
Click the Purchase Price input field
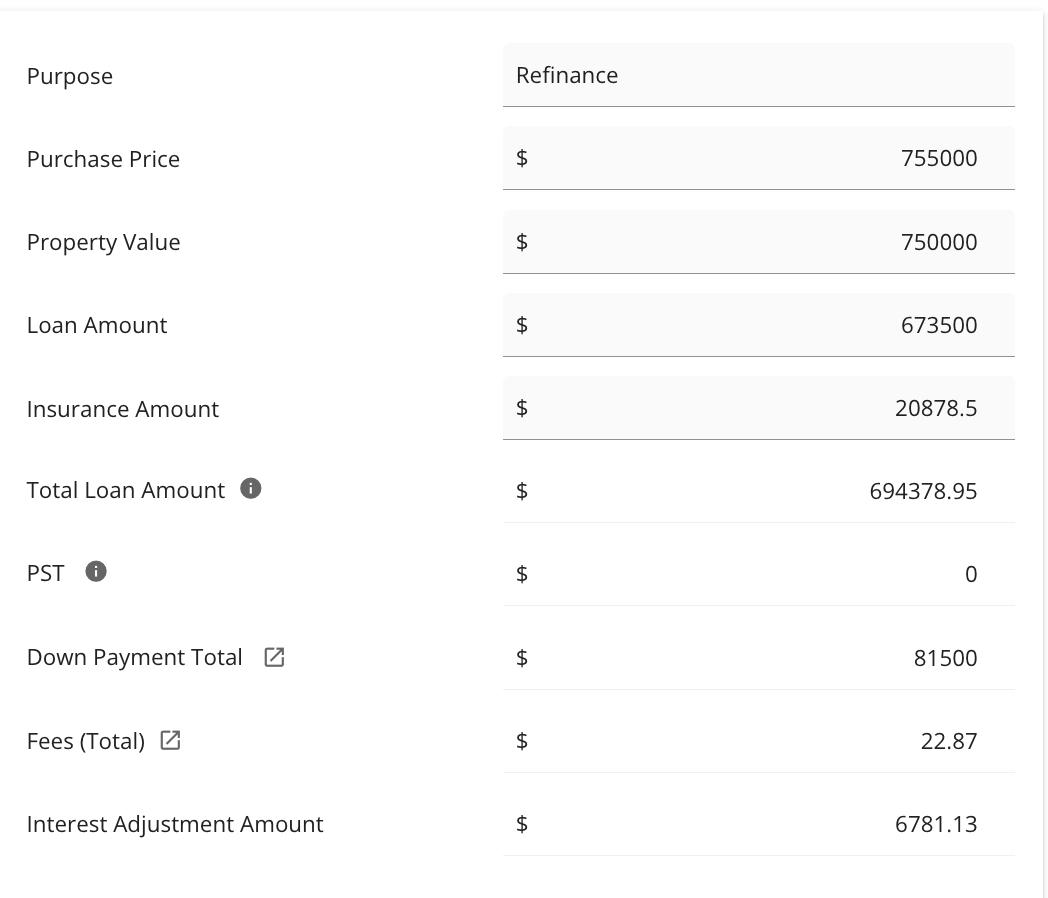coord(759,158)
